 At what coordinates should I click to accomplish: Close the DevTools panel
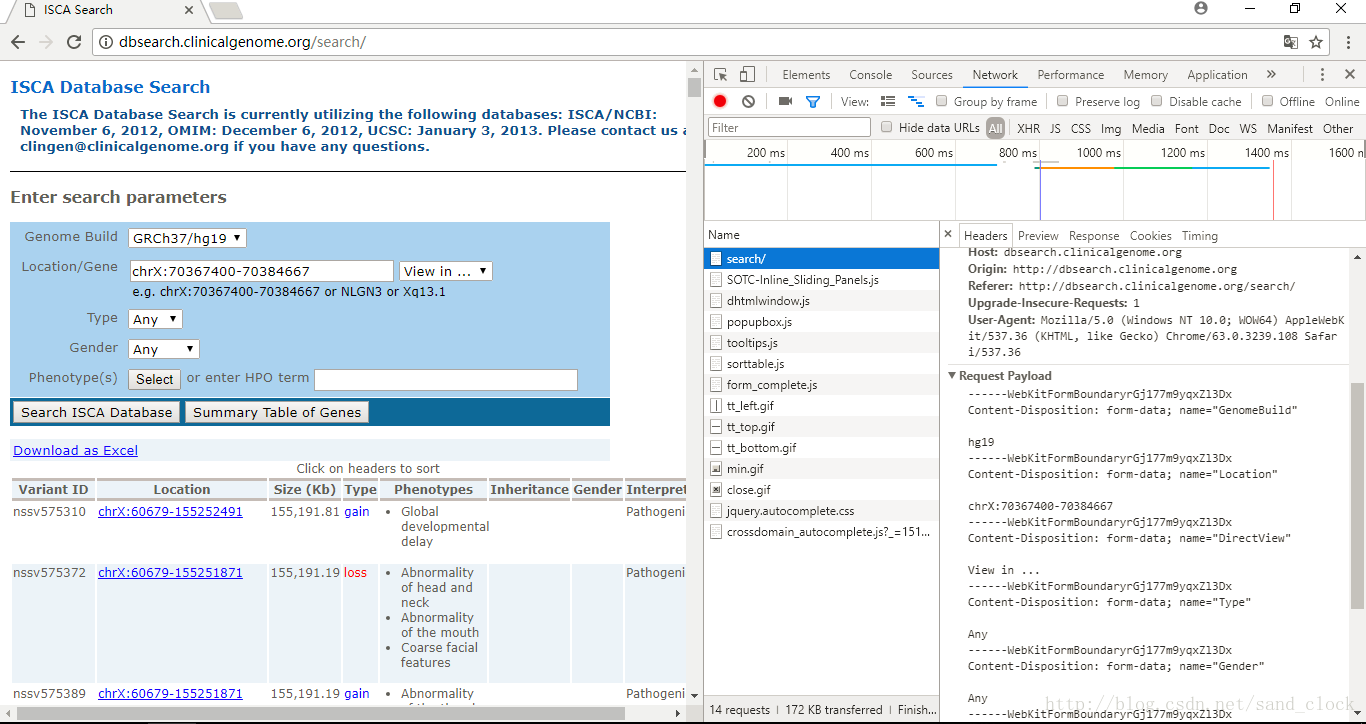pos(1348,75)
